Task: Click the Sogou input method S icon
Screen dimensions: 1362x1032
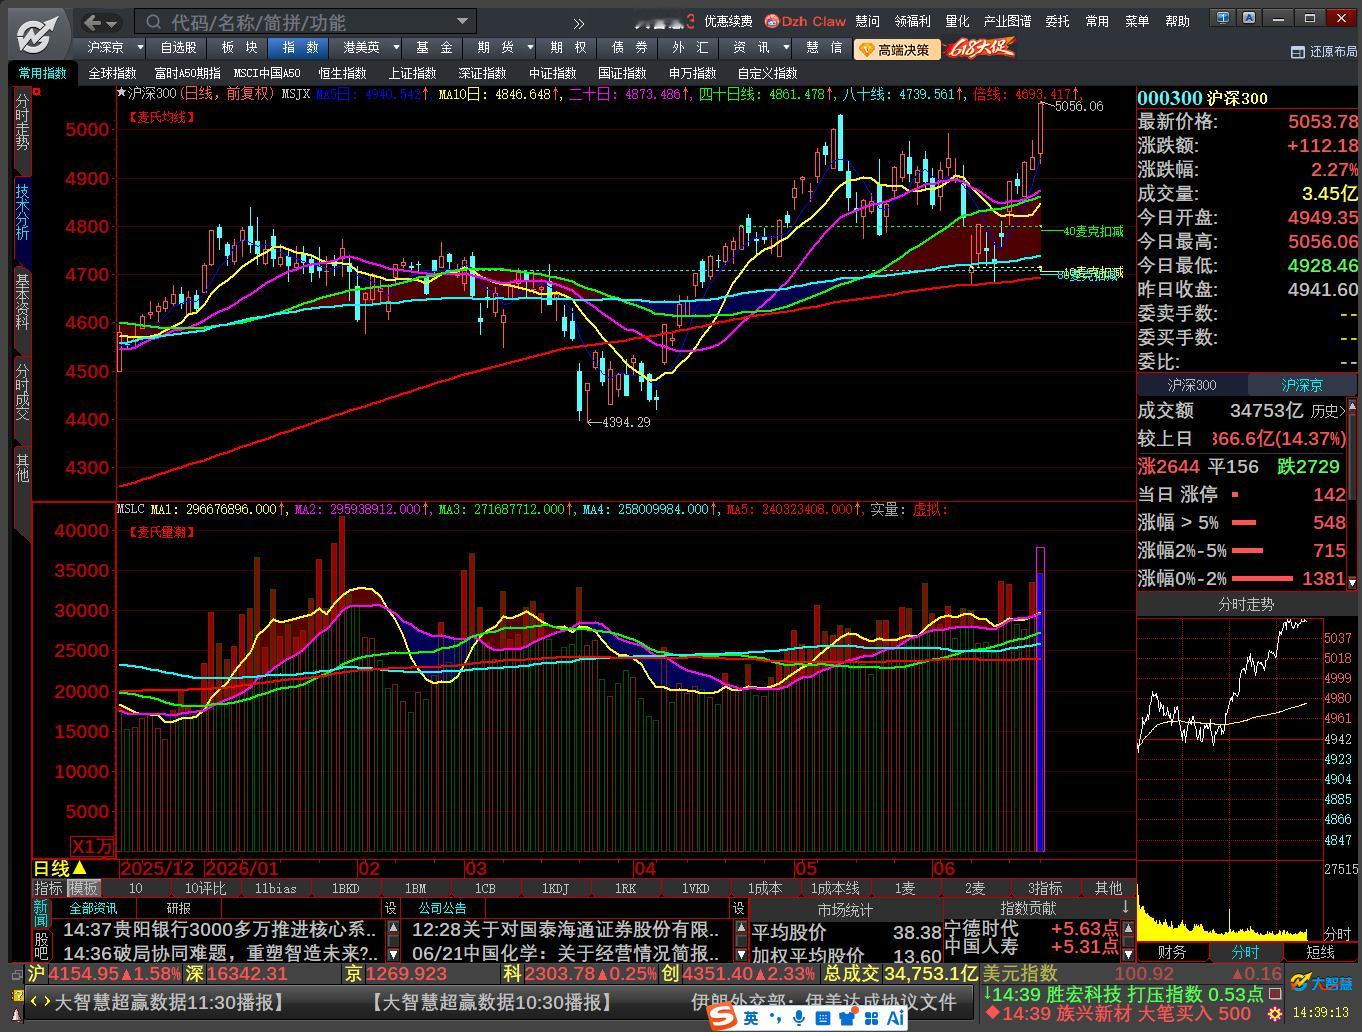Action: pos(723,1017)
